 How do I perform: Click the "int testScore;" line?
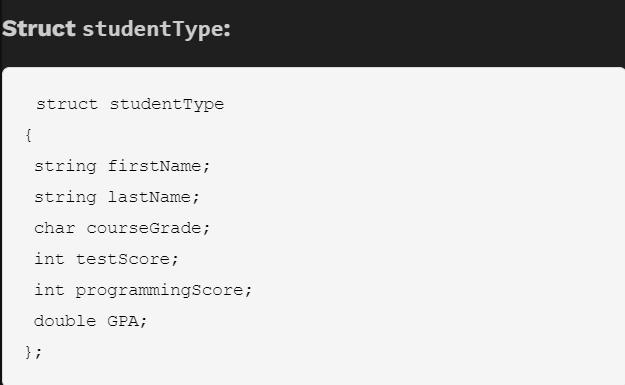click(x=106, y=259)
